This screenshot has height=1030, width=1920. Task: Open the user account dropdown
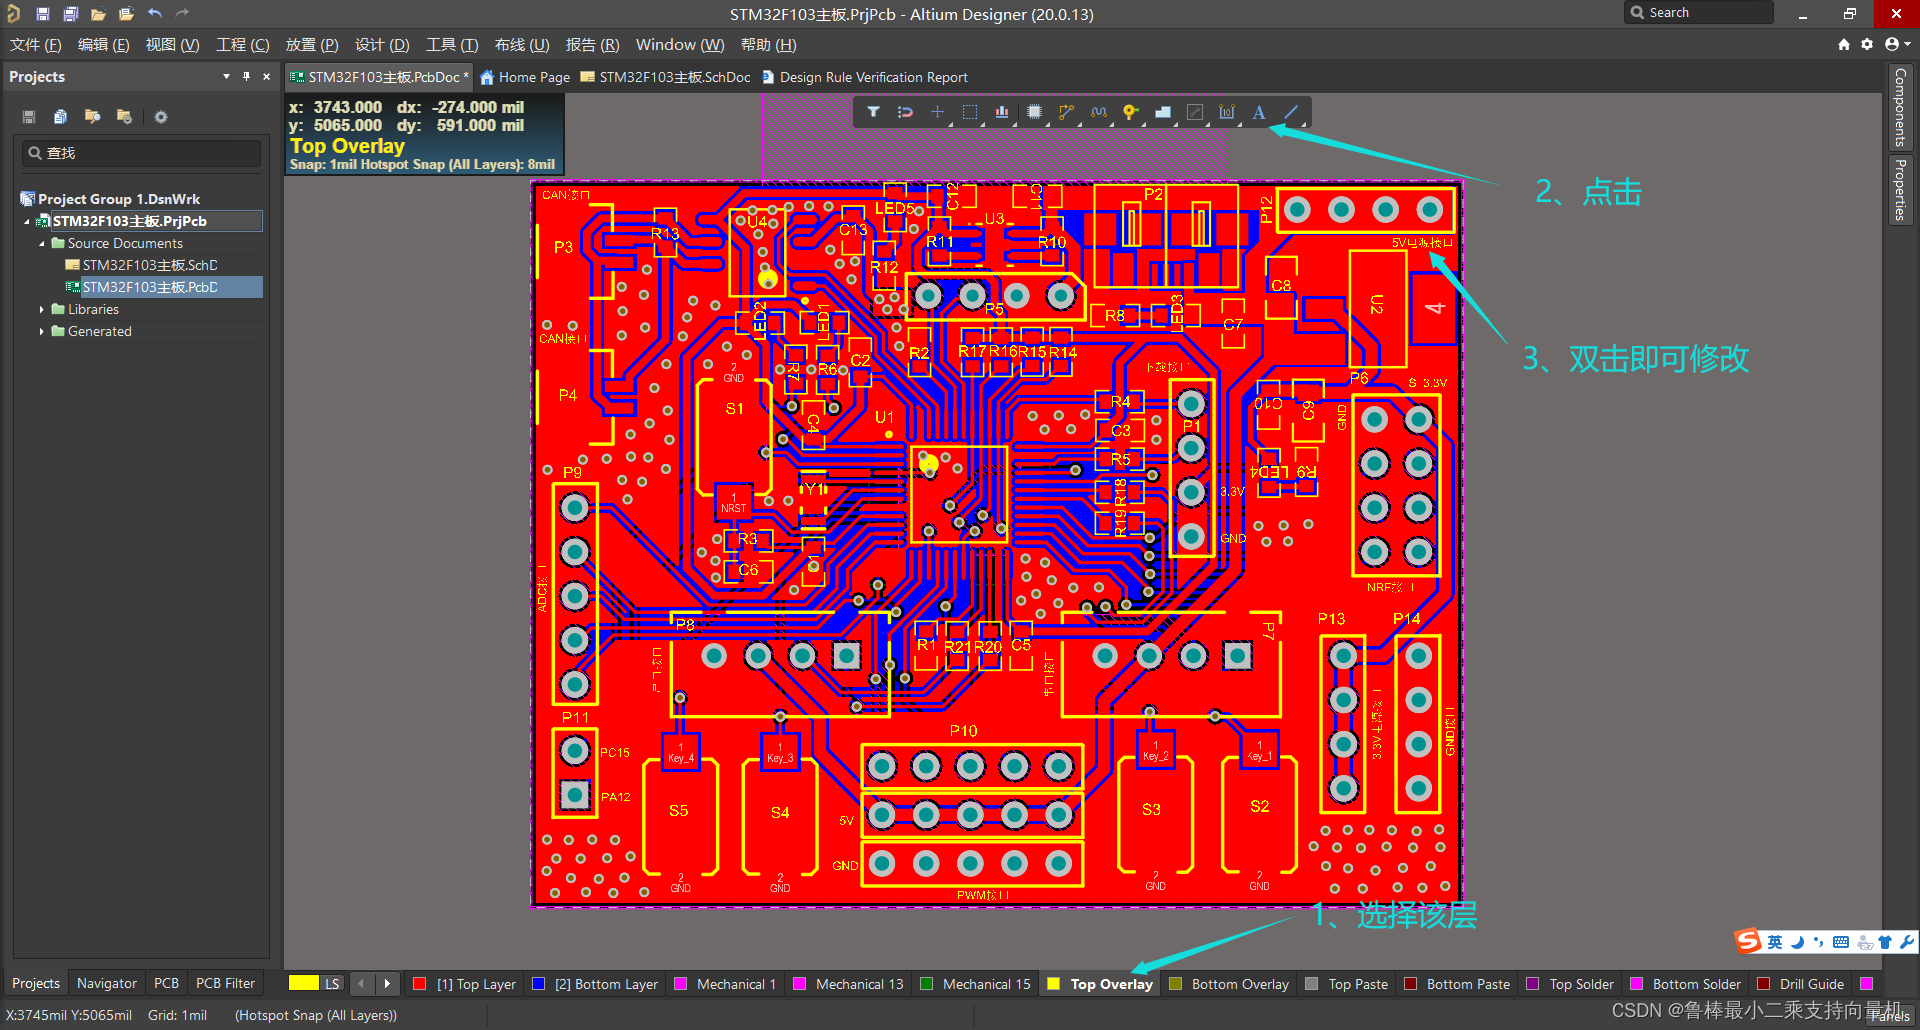click(1897, 44)
